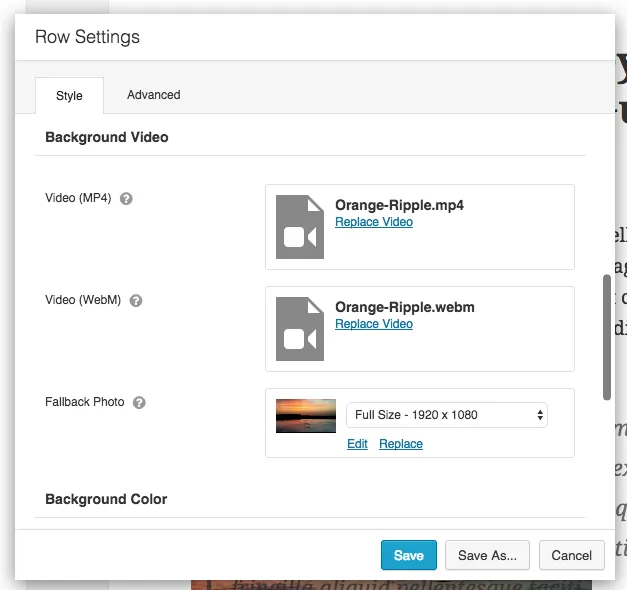Switch to the Advanced tab

tap(153, 95)
